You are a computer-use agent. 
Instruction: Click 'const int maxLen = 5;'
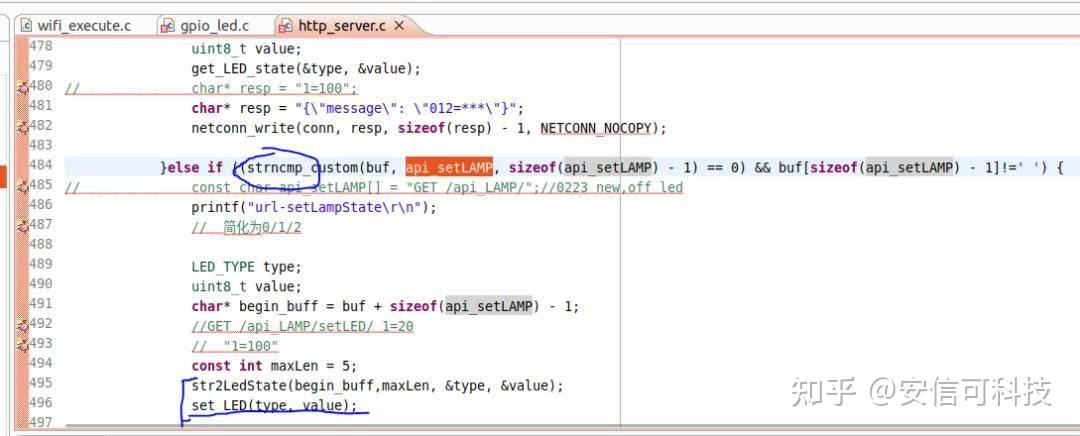point(274,366)
